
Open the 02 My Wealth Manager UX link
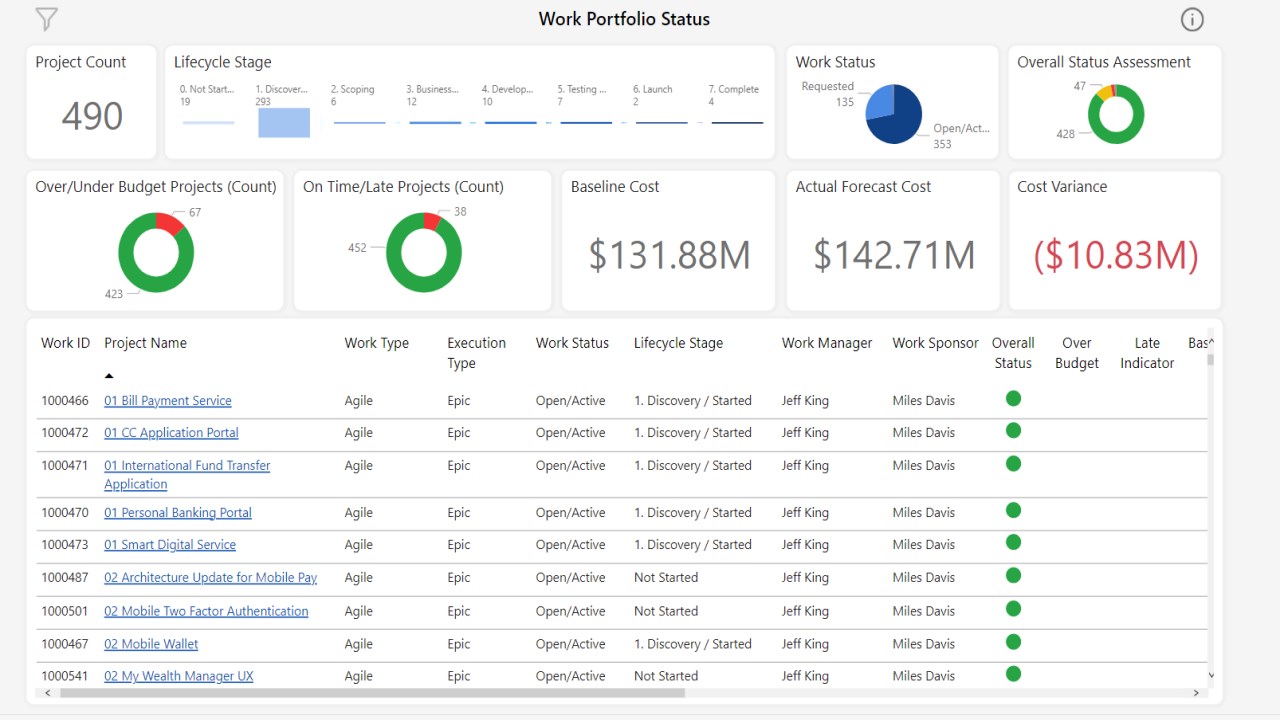pyautogui.click(x=178, y=675)
